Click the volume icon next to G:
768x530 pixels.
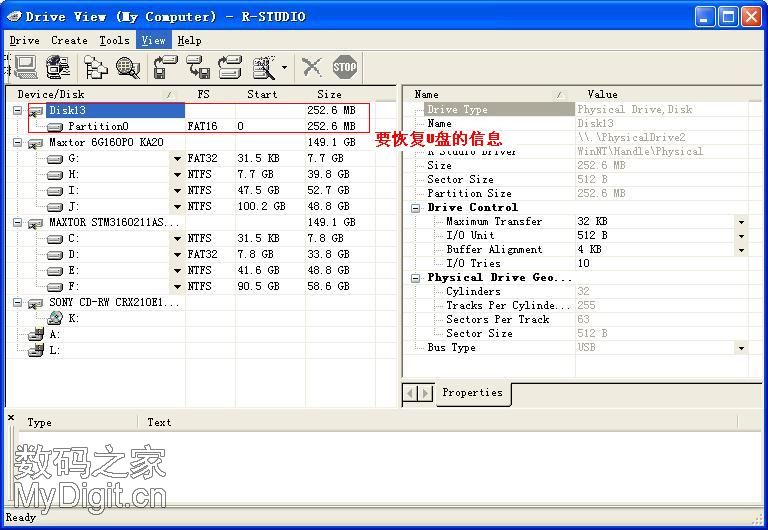55,159
